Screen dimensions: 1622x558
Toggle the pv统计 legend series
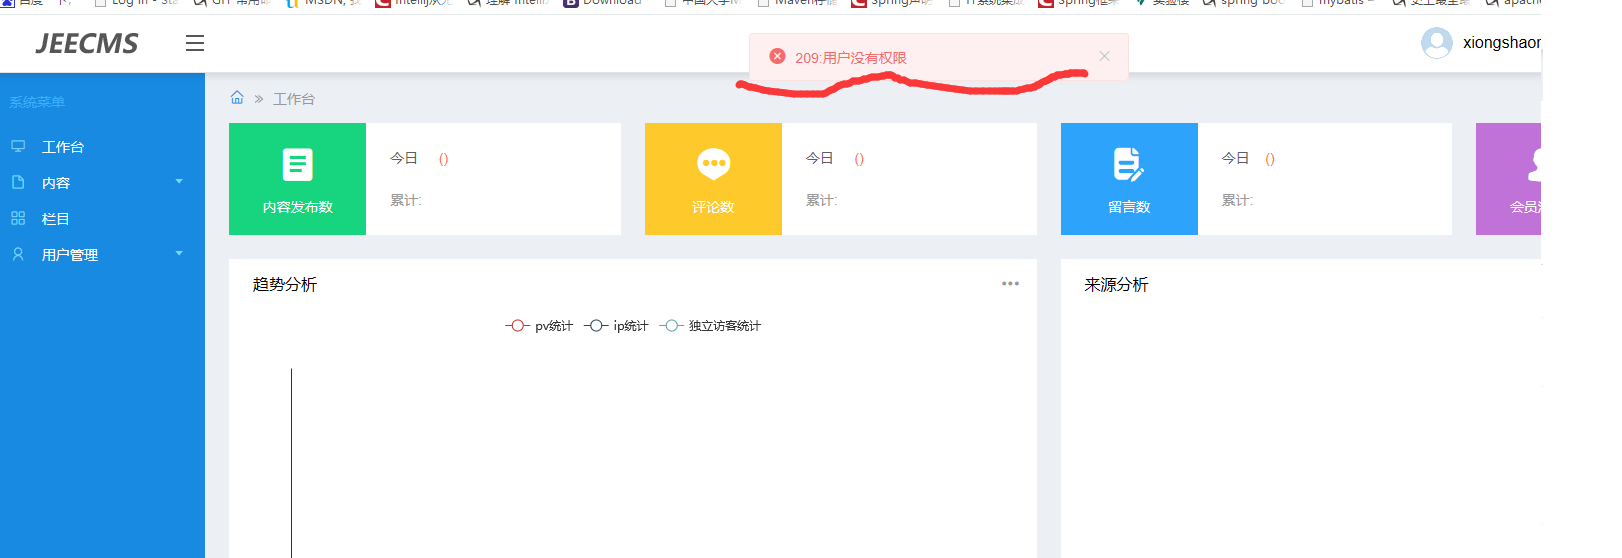[x=539, y=326]
